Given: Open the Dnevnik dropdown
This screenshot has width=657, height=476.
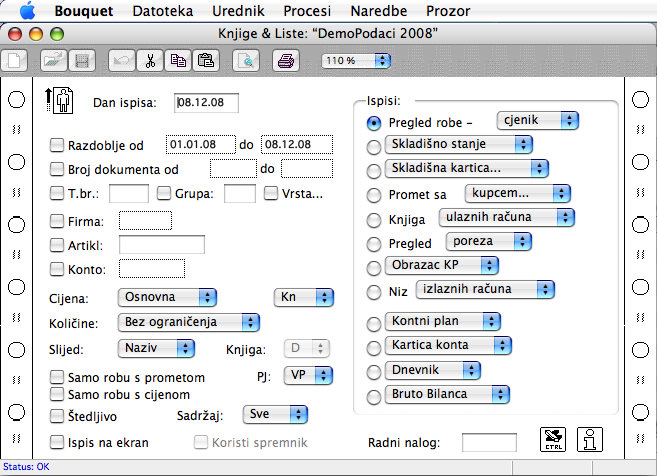Looking at the screenshot, I should pyautogui.click(x=433, y=371).
